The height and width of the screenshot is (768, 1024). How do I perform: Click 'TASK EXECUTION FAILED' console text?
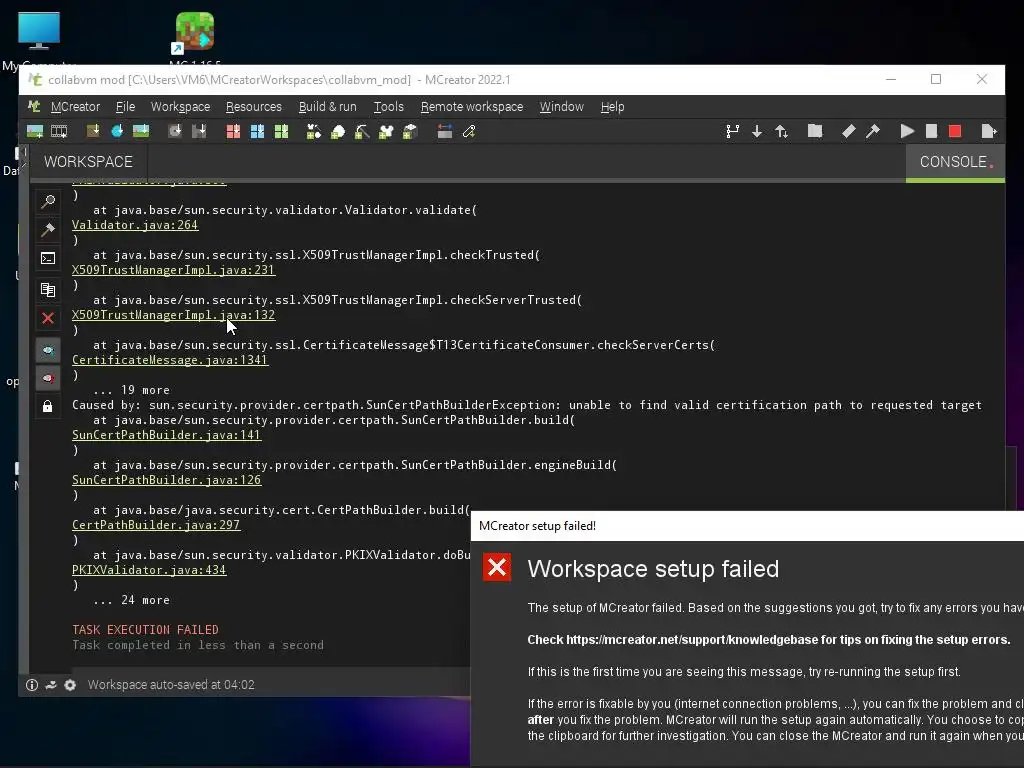click(145, 630)
